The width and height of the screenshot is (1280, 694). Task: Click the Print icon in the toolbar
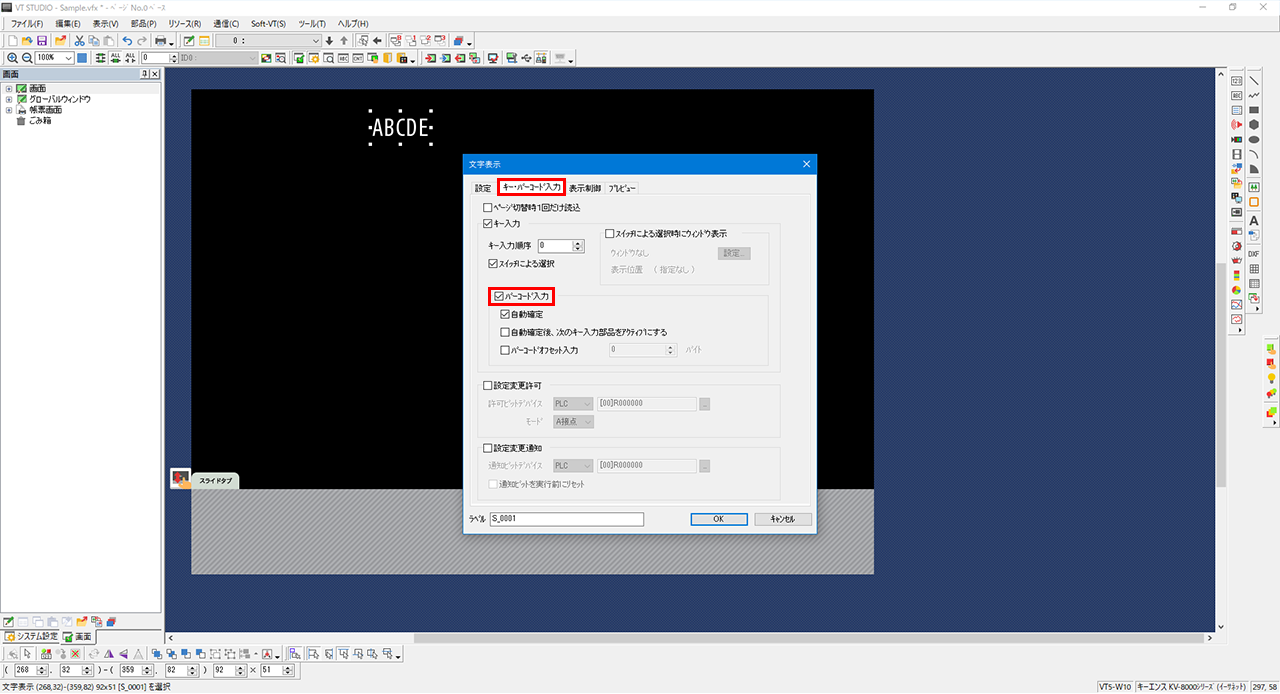pos(159,41)
